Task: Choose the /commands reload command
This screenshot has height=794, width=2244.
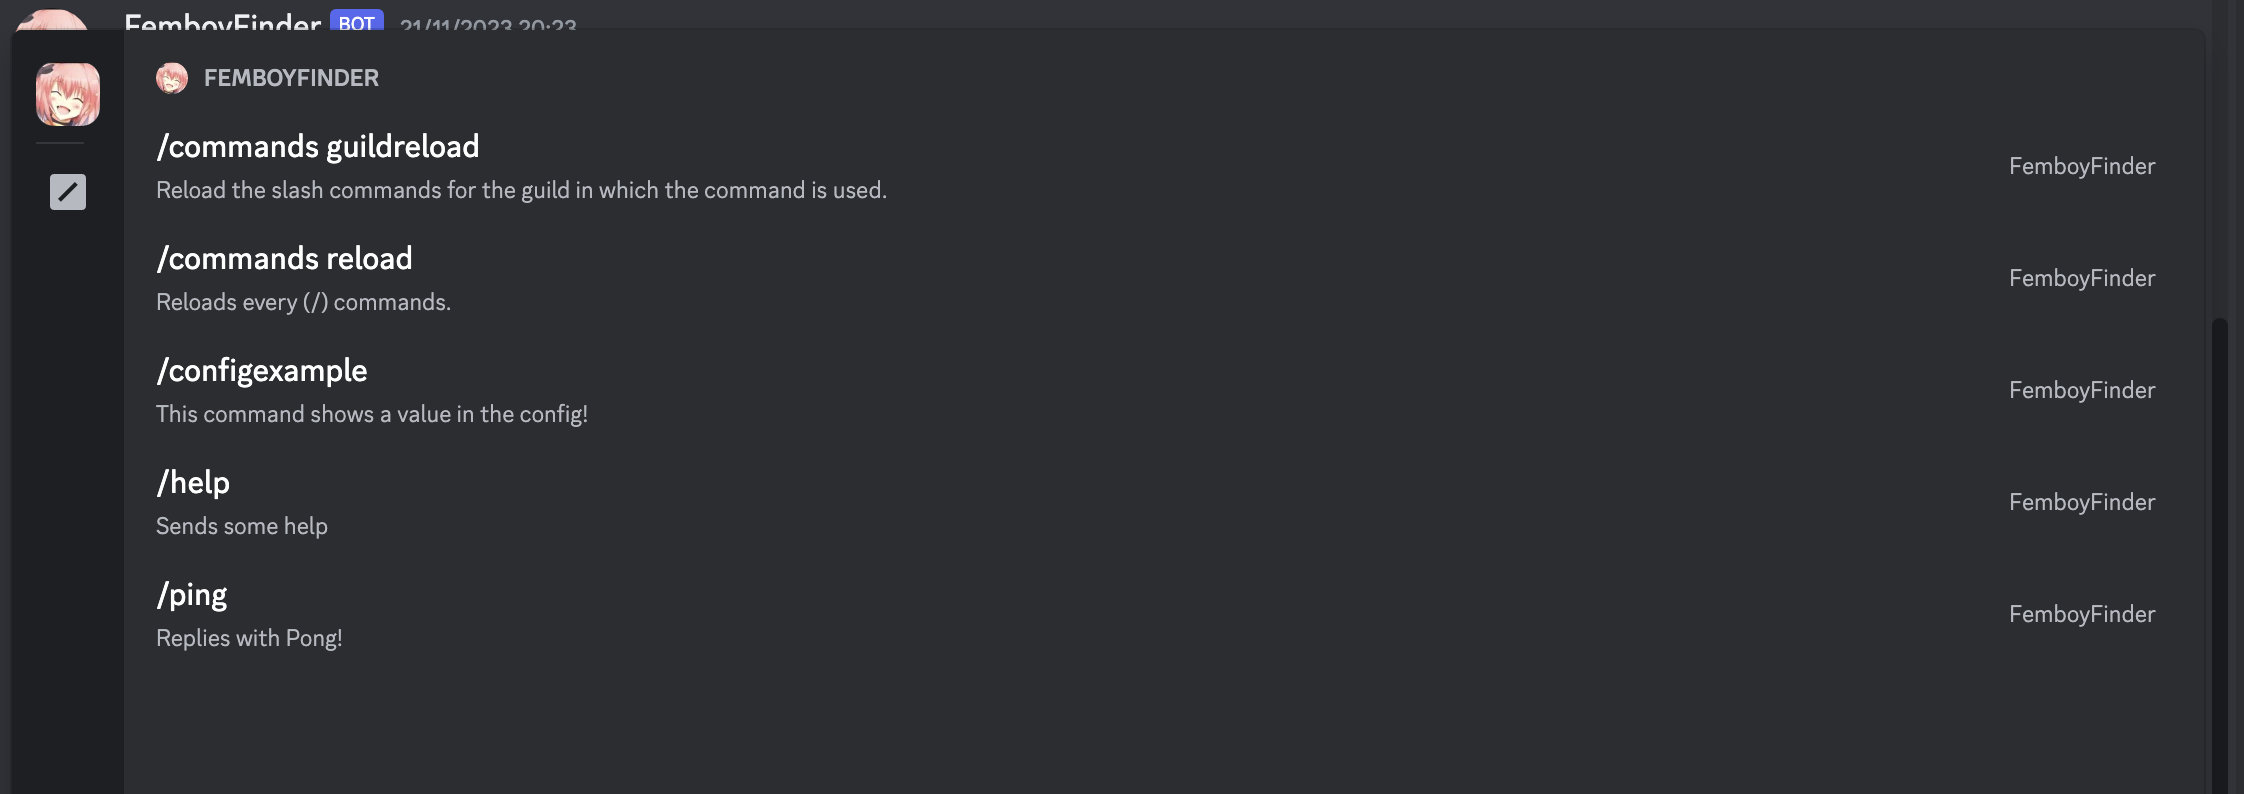Action: [1164, 278]
